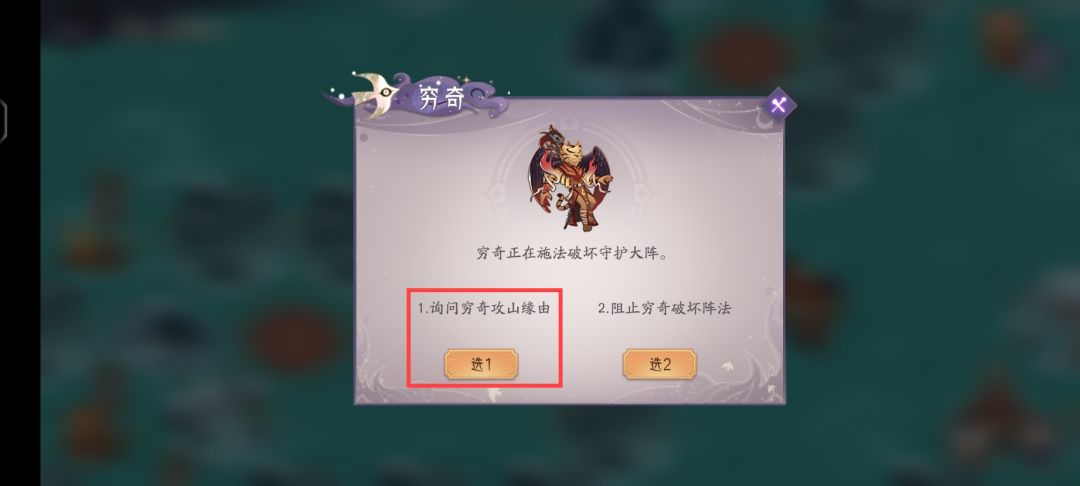Select the text 1.询问穷奇攻山缘由
Screen dimensions: 1080x486
484,308
